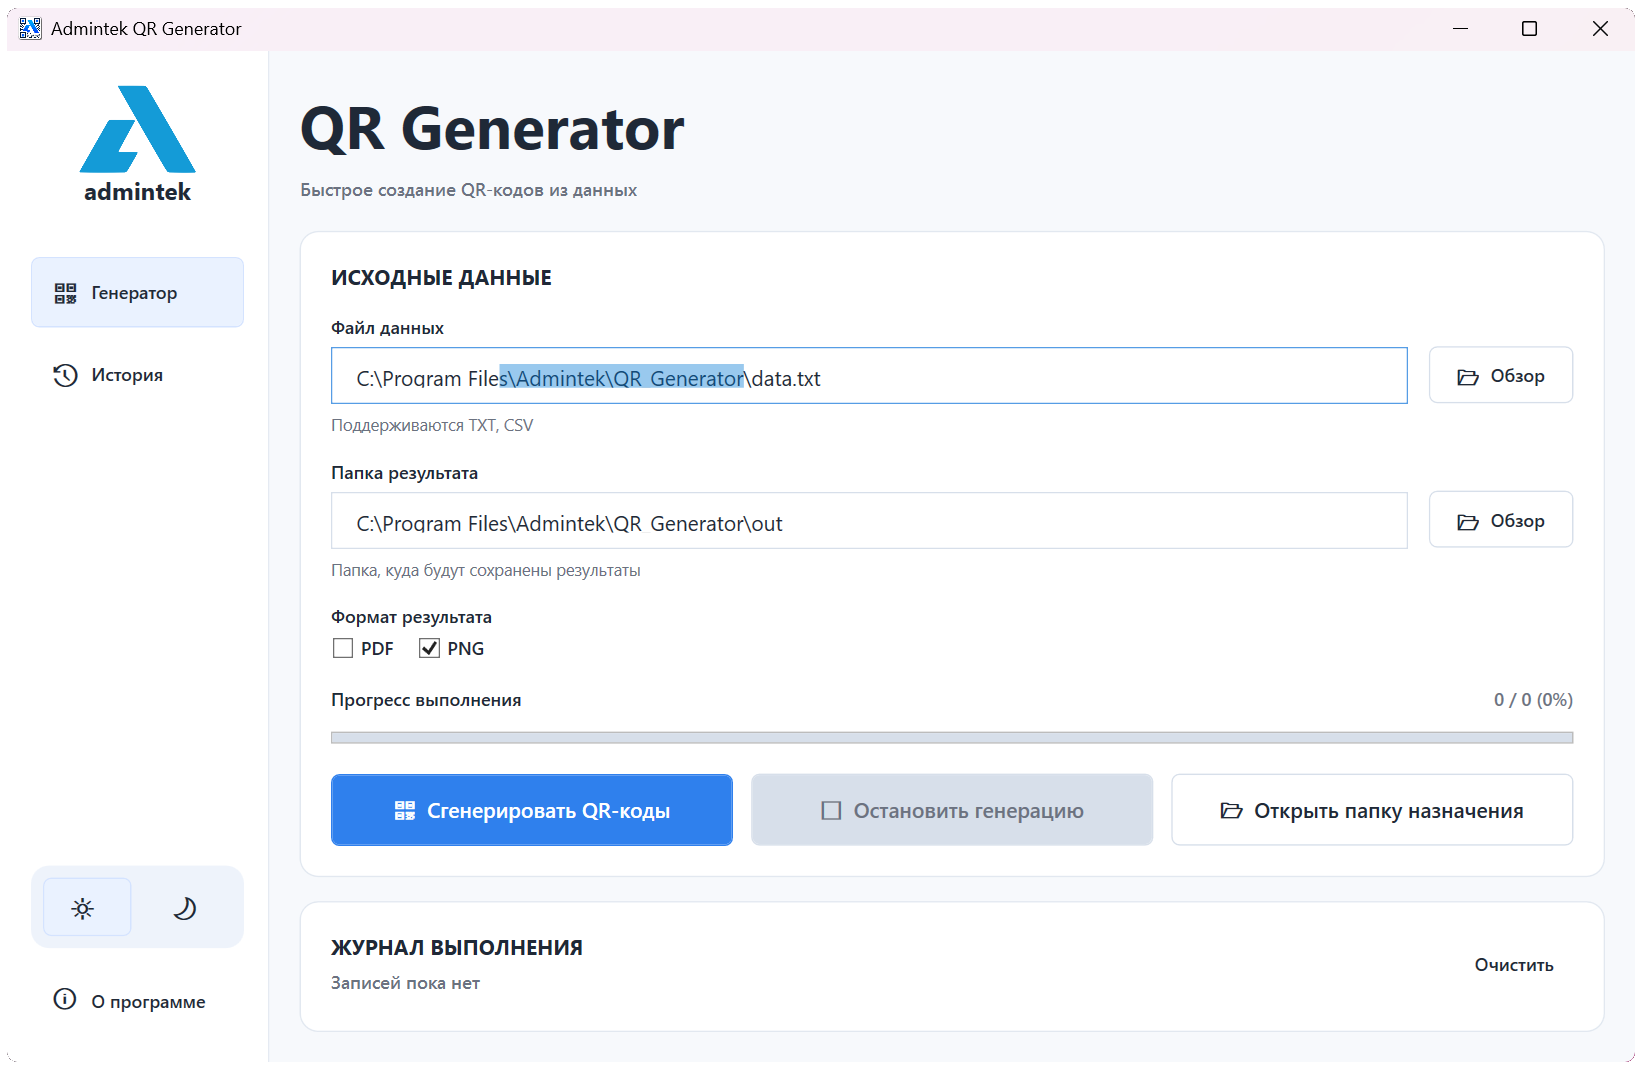Click the admintek logo
Screen dimensions: 1645x1067
click(138, 144)
